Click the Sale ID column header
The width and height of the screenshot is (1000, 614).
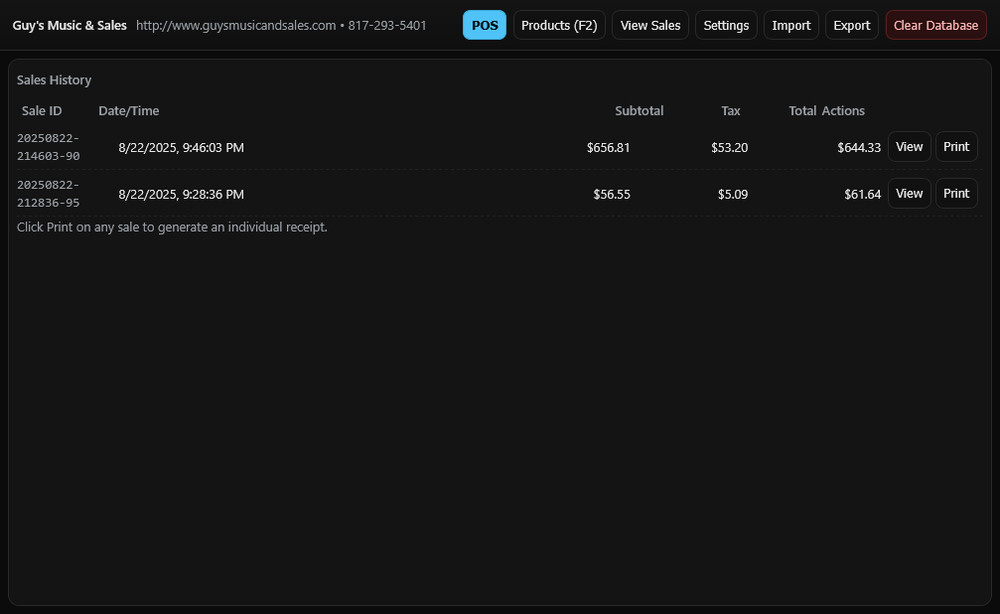tap(41, 110)
